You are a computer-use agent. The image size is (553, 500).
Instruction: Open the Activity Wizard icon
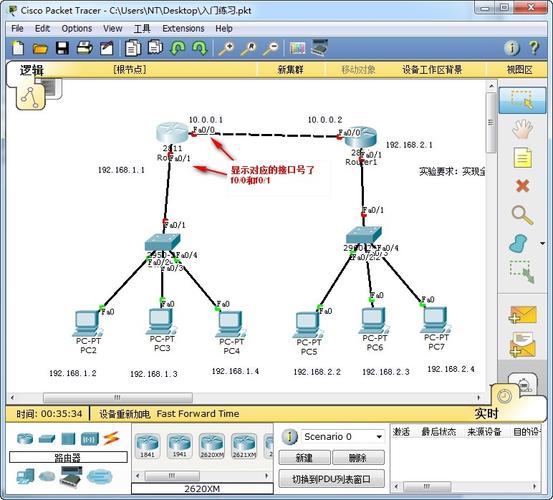pyautogui.click(x=107, y=48)
